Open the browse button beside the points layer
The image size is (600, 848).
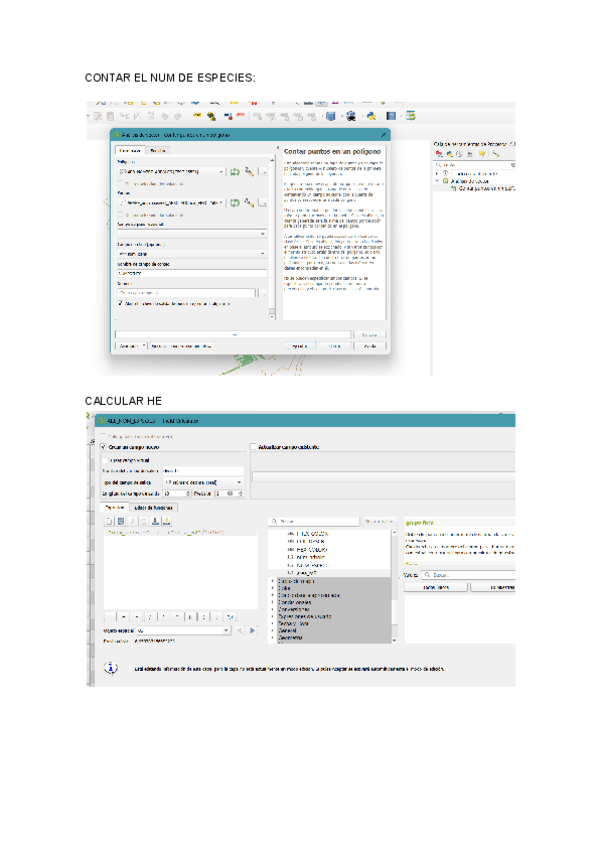(x=262, y=203)
